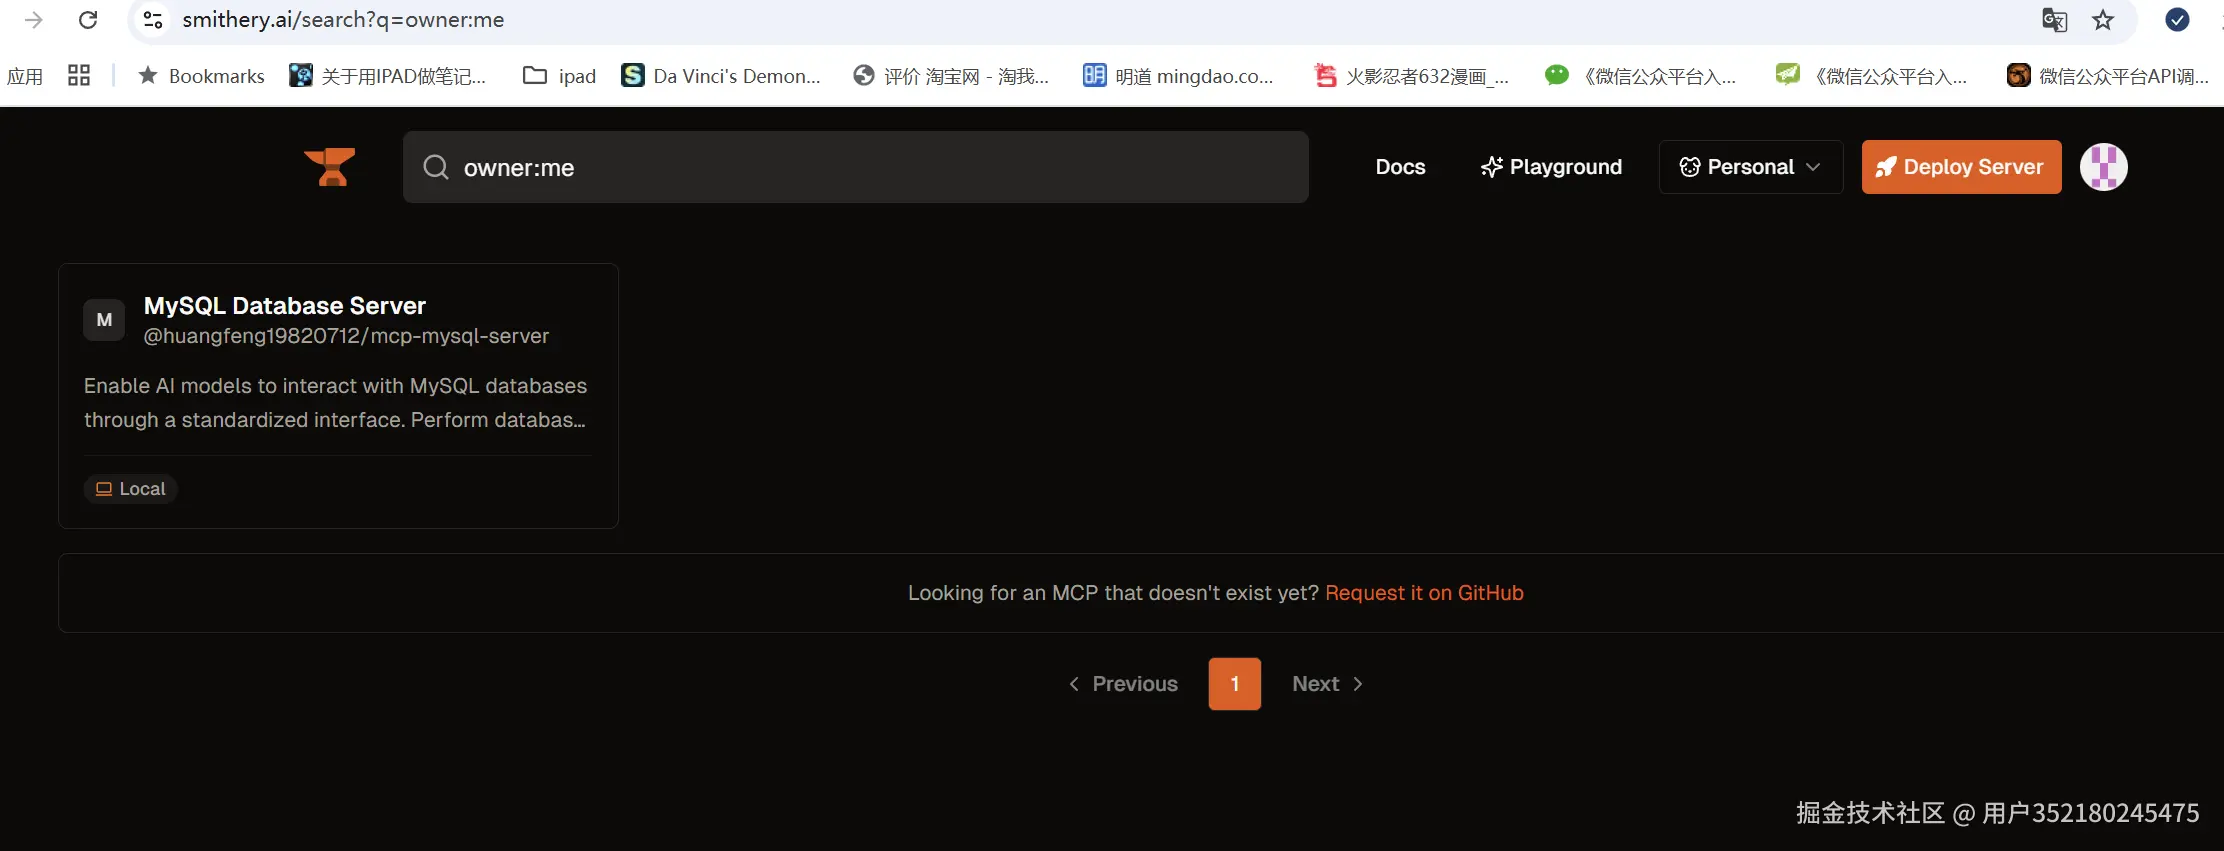Click the Local badge on the card
The image size is (2224, 851).
[x=131, y=489]
